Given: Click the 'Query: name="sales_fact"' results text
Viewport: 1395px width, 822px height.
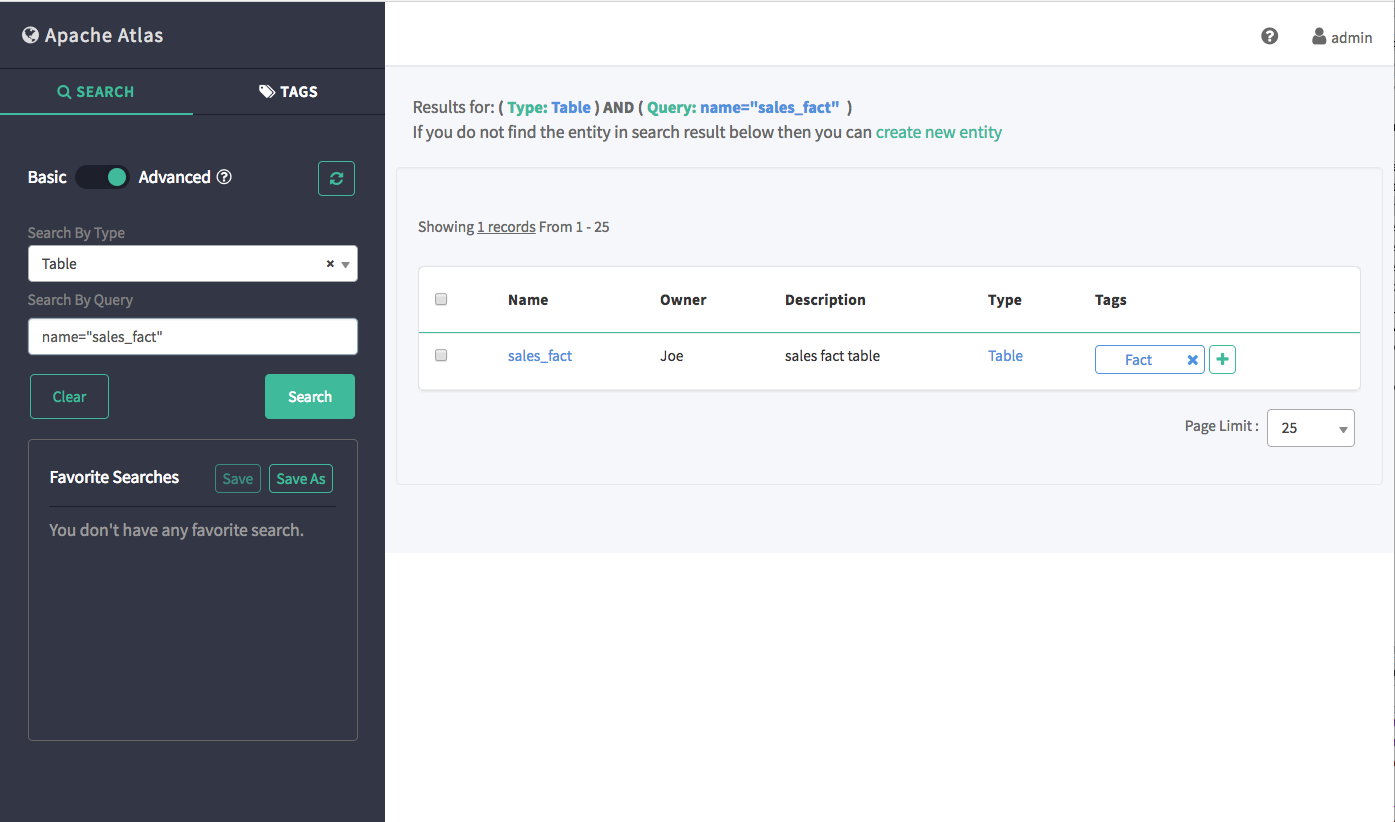Looking at the screenshot, I should coord(743,107).
